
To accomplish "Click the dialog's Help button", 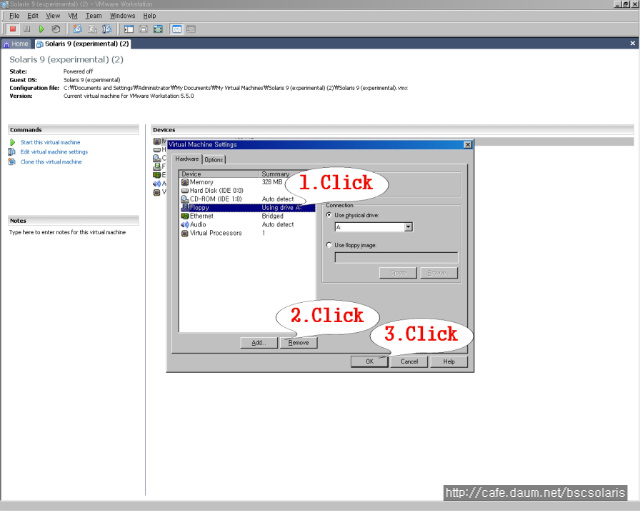I will click(449, 361).
